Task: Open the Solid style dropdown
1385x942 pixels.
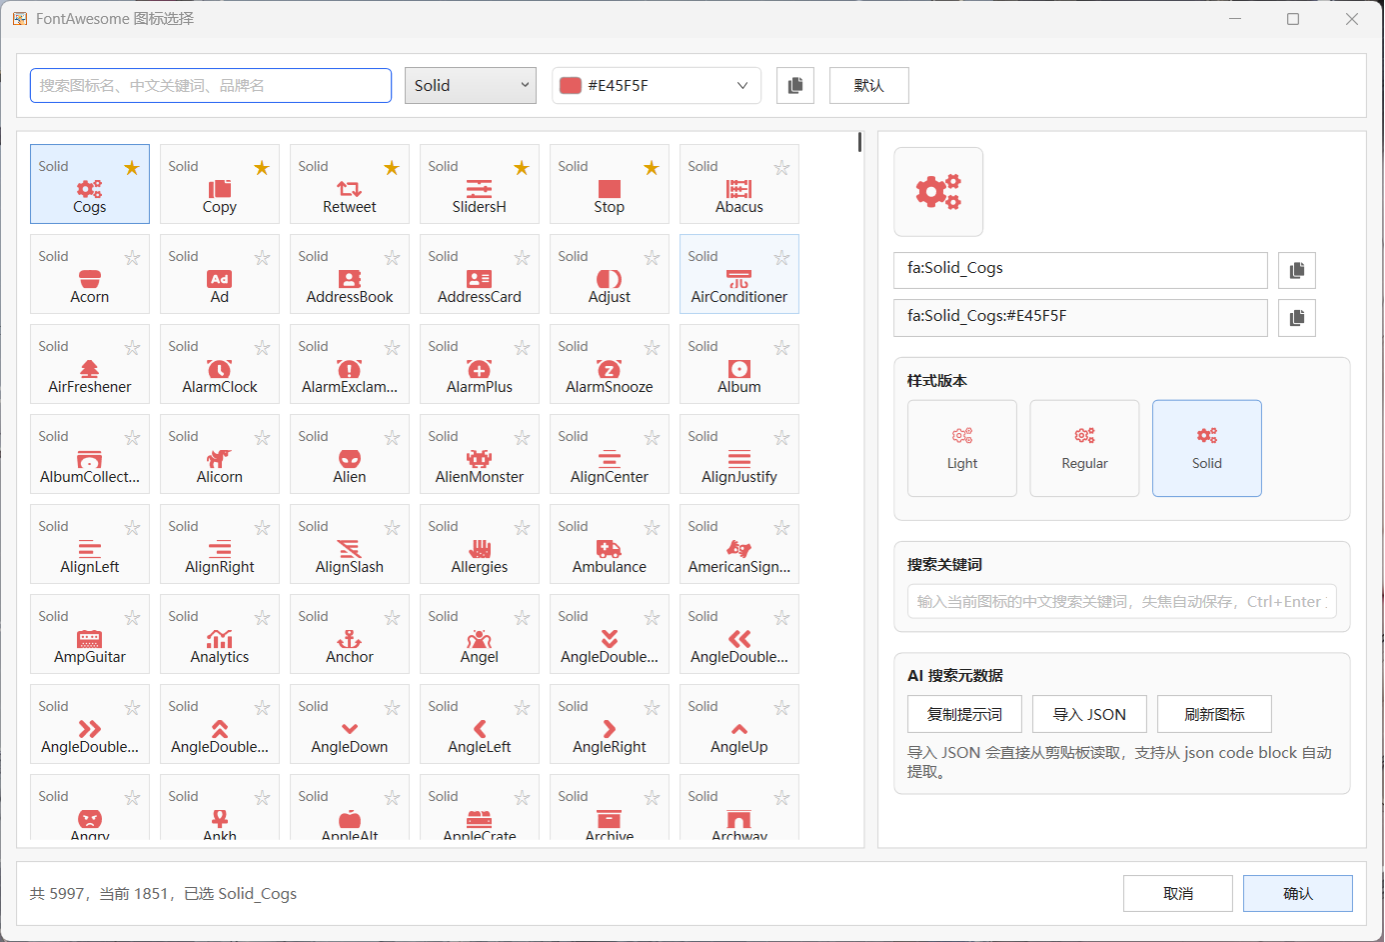Action: tap(470, 86)
